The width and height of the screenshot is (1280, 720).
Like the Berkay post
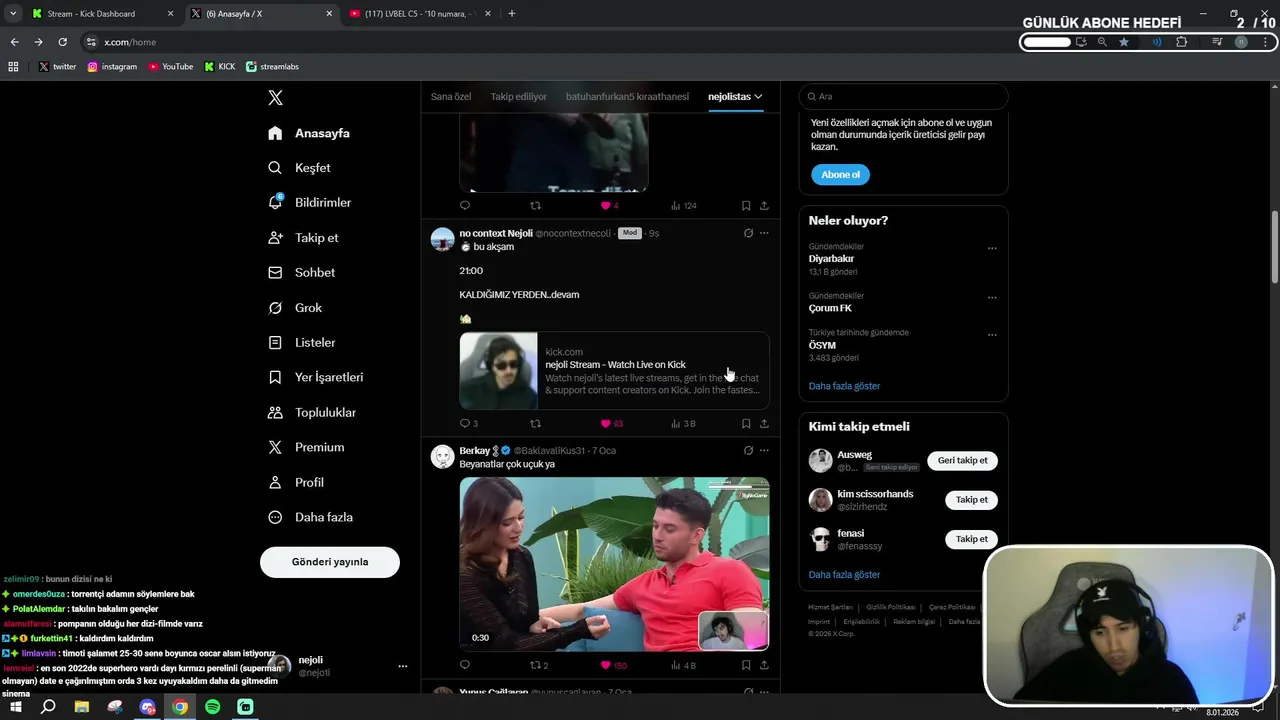point(606,665)
